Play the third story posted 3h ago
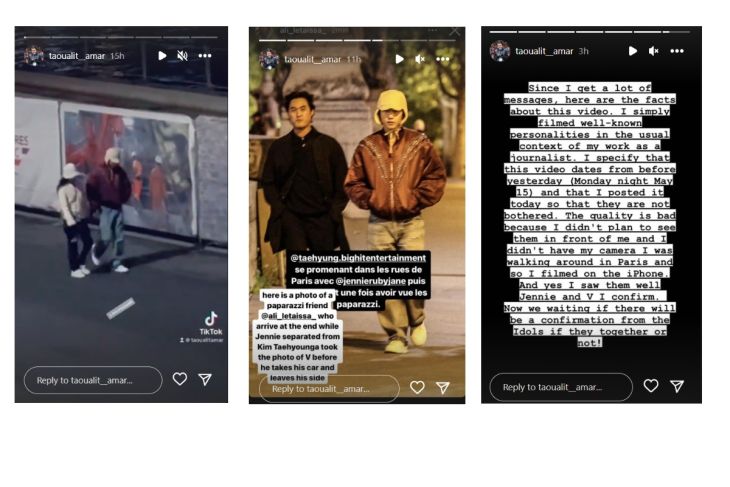The height and width of the screenshot is (487, 730). coord(633,51)
